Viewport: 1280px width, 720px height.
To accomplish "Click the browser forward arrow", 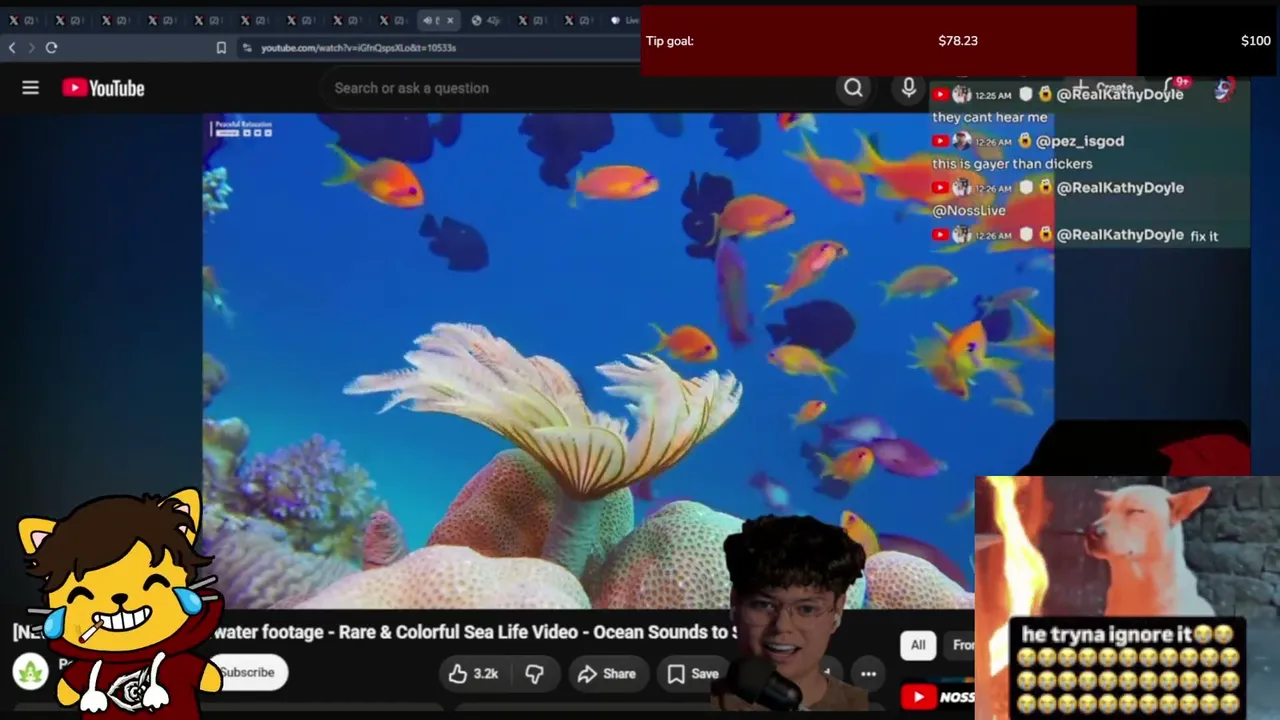I will [31, 47].
